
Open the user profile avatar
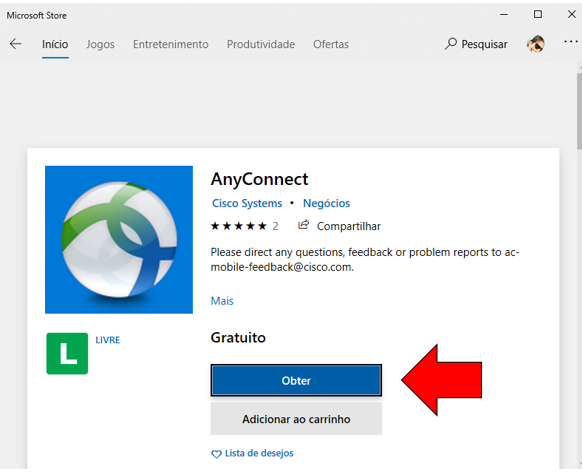(536, 44)
